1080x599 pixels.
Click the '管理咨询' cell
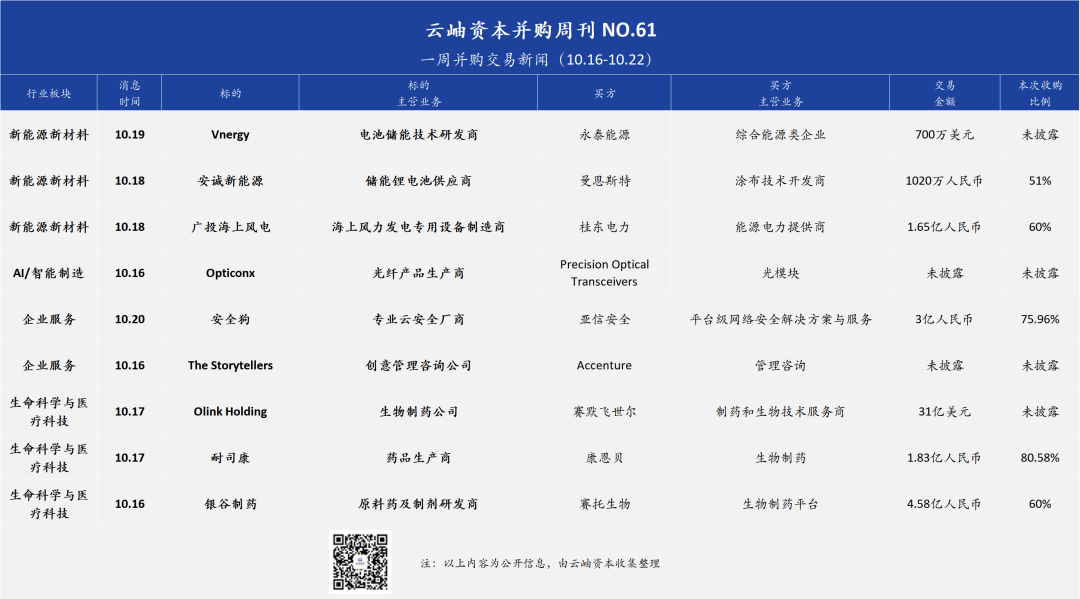point(780,366)
